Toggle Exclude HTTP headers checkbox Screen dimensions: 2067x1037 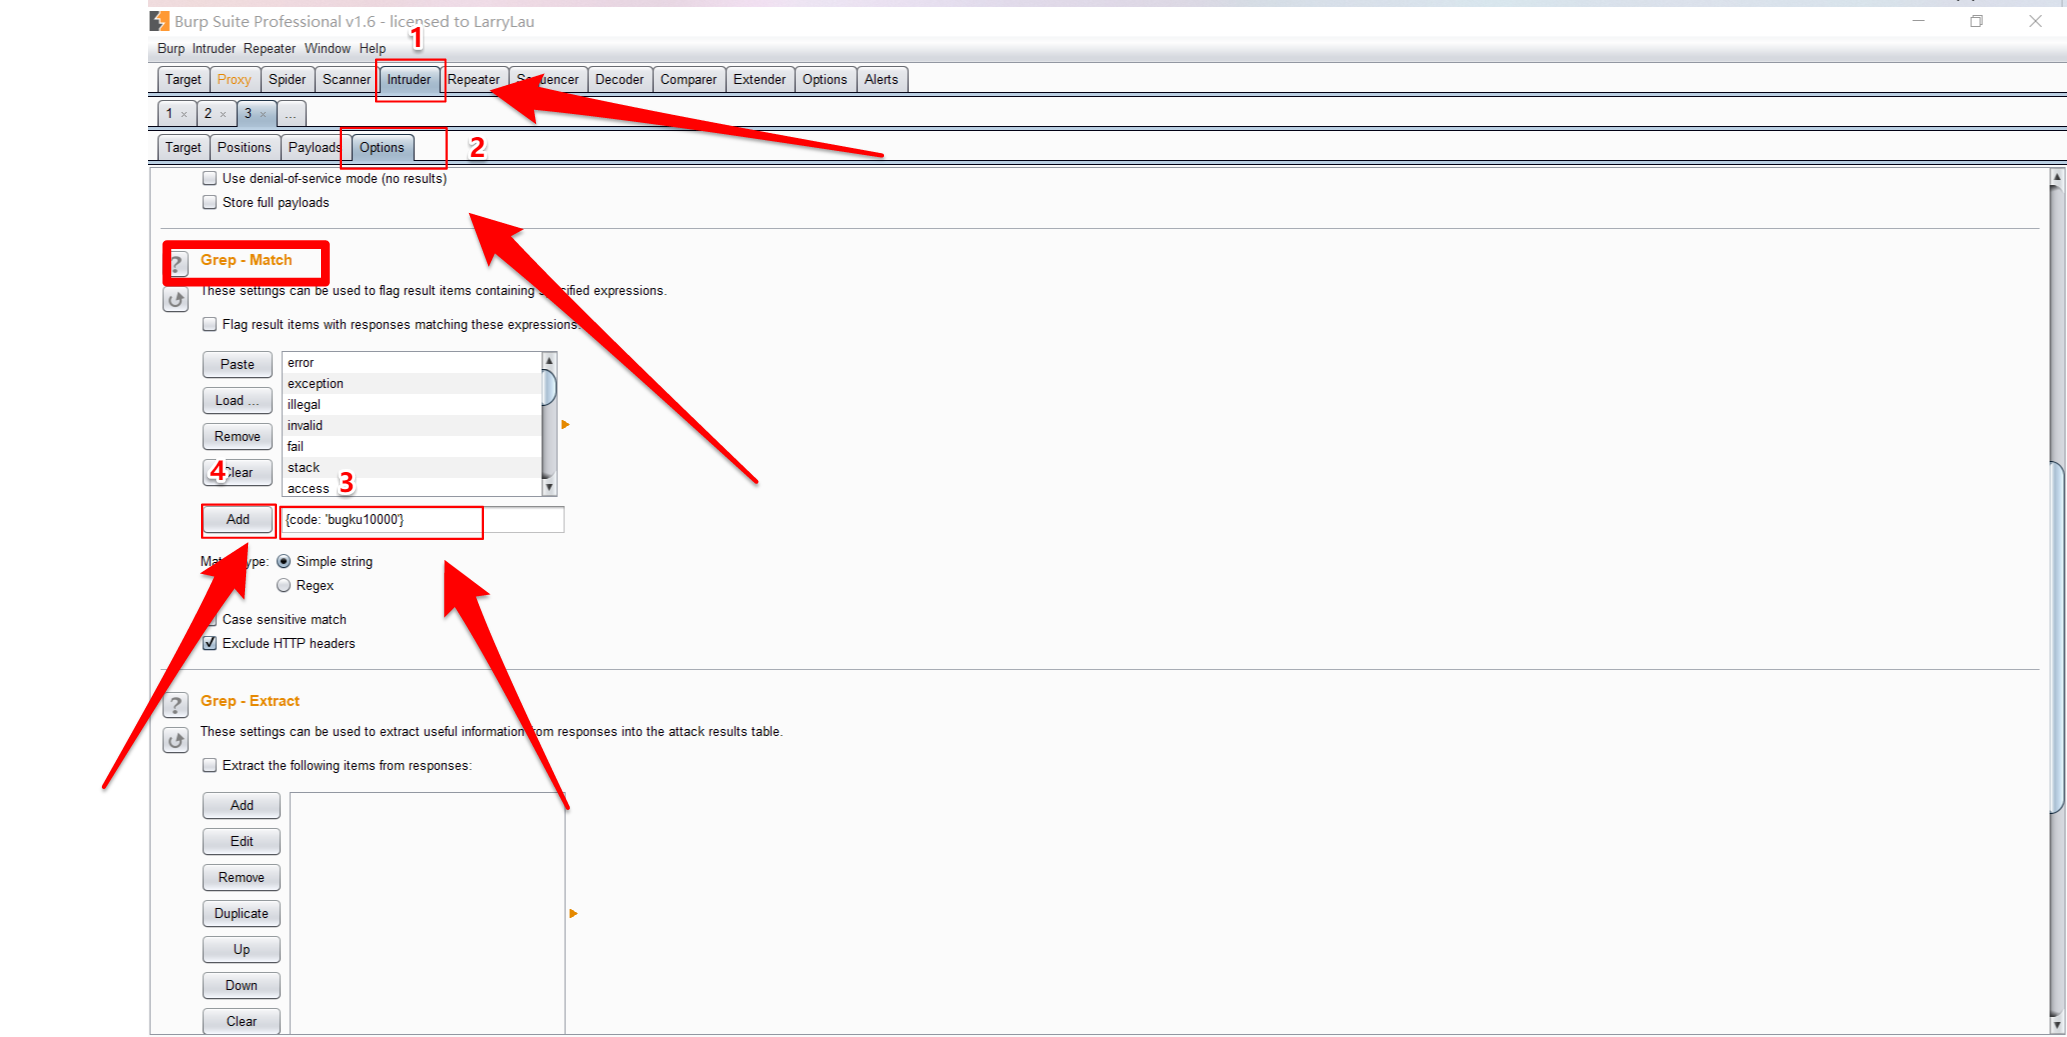click(x=210, y=644)
